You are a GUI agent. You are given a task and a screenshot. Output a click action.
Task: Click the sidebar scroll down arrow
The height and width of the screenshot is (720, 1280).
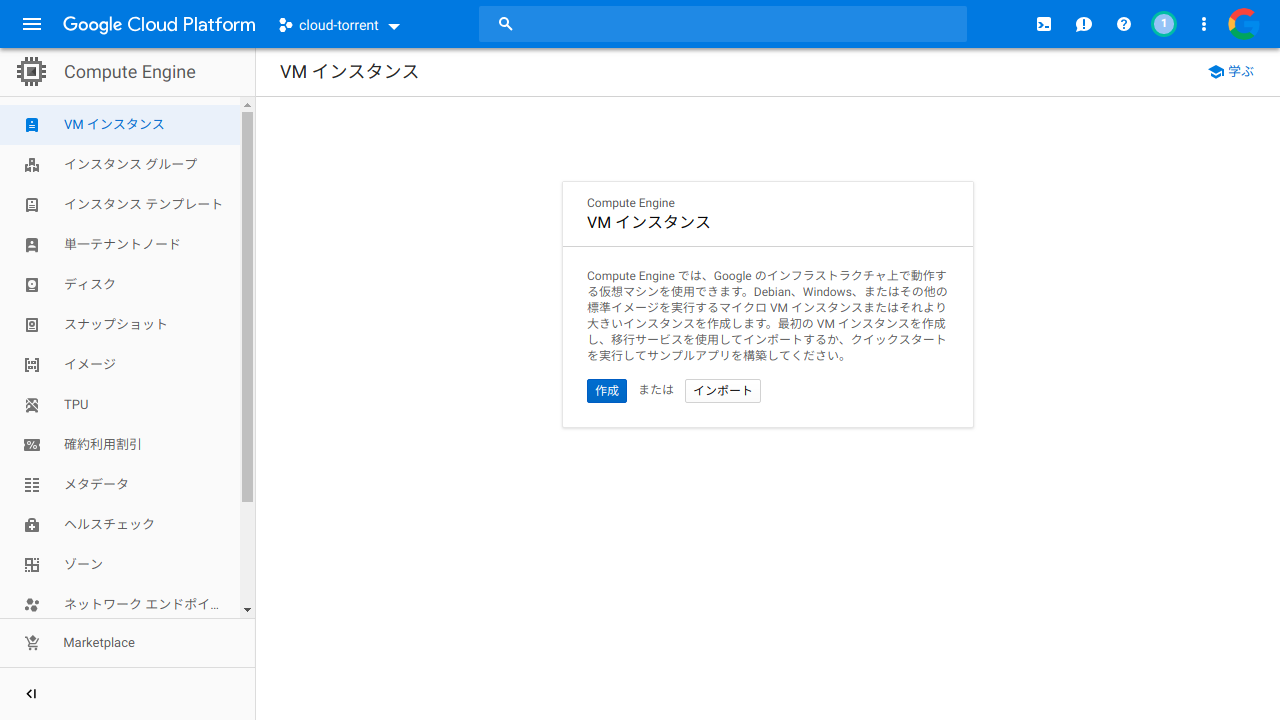pyautogui.click(x=248, y=610)
